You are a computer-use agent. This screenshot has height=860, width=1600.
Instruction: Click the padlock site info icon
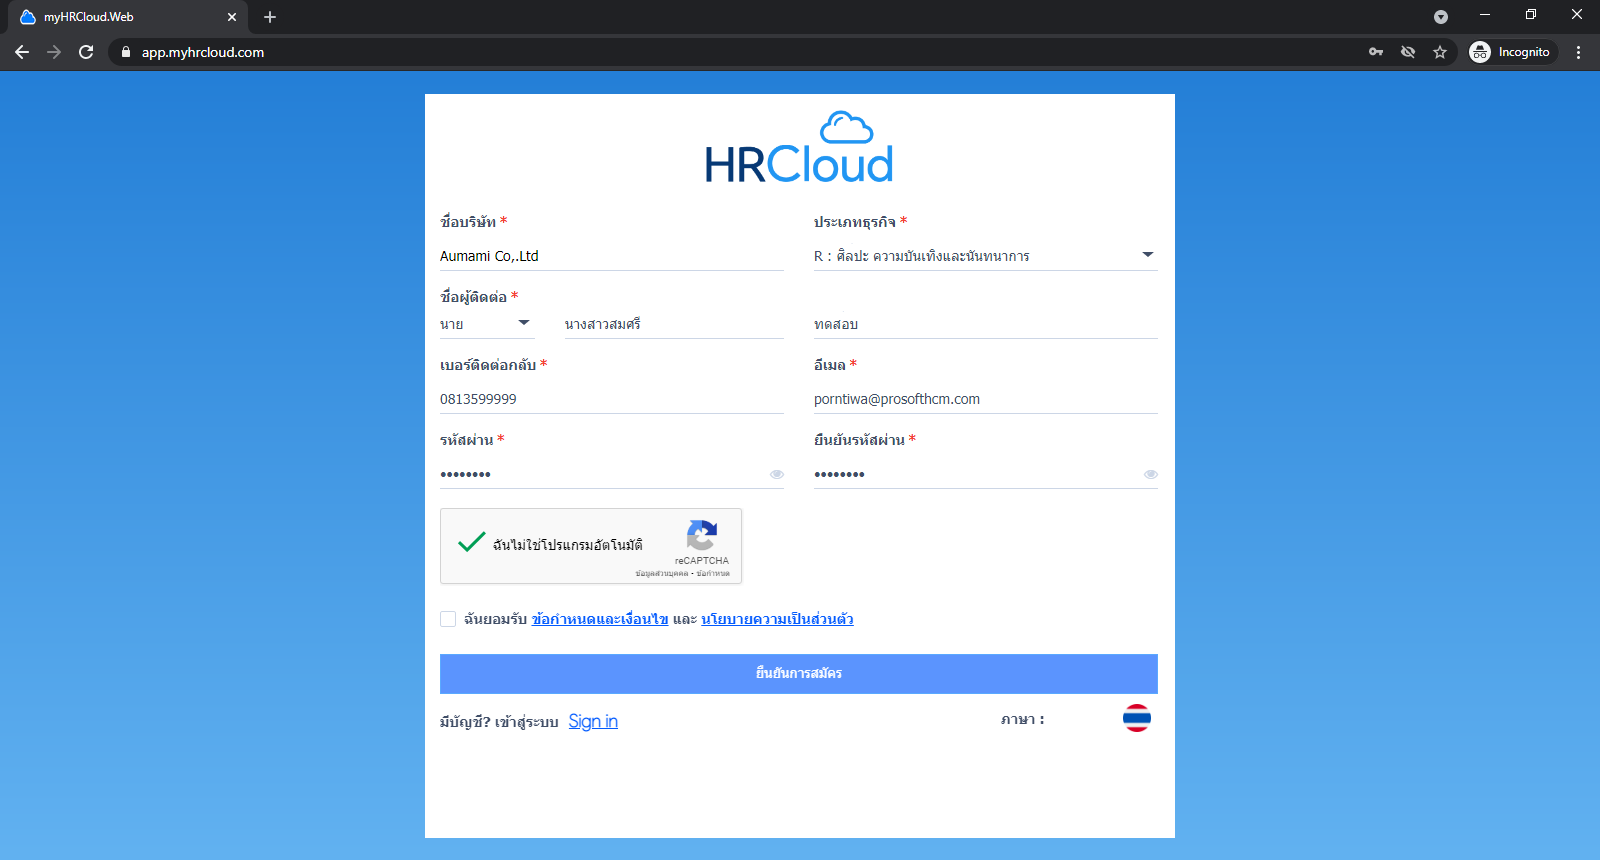[x=125, y=52]
